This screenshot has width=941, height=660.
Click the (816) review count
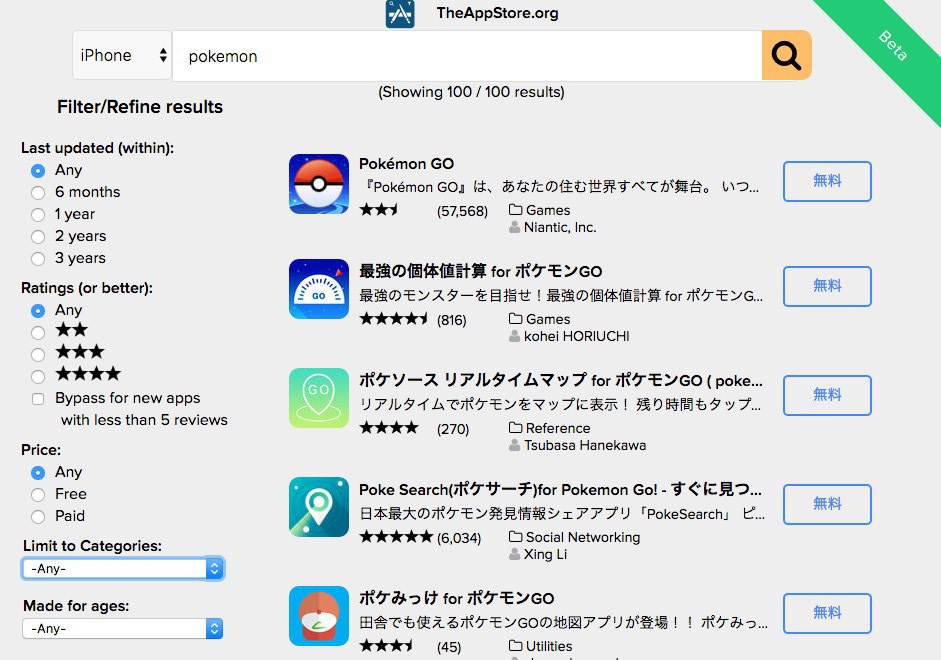(451, 320)
